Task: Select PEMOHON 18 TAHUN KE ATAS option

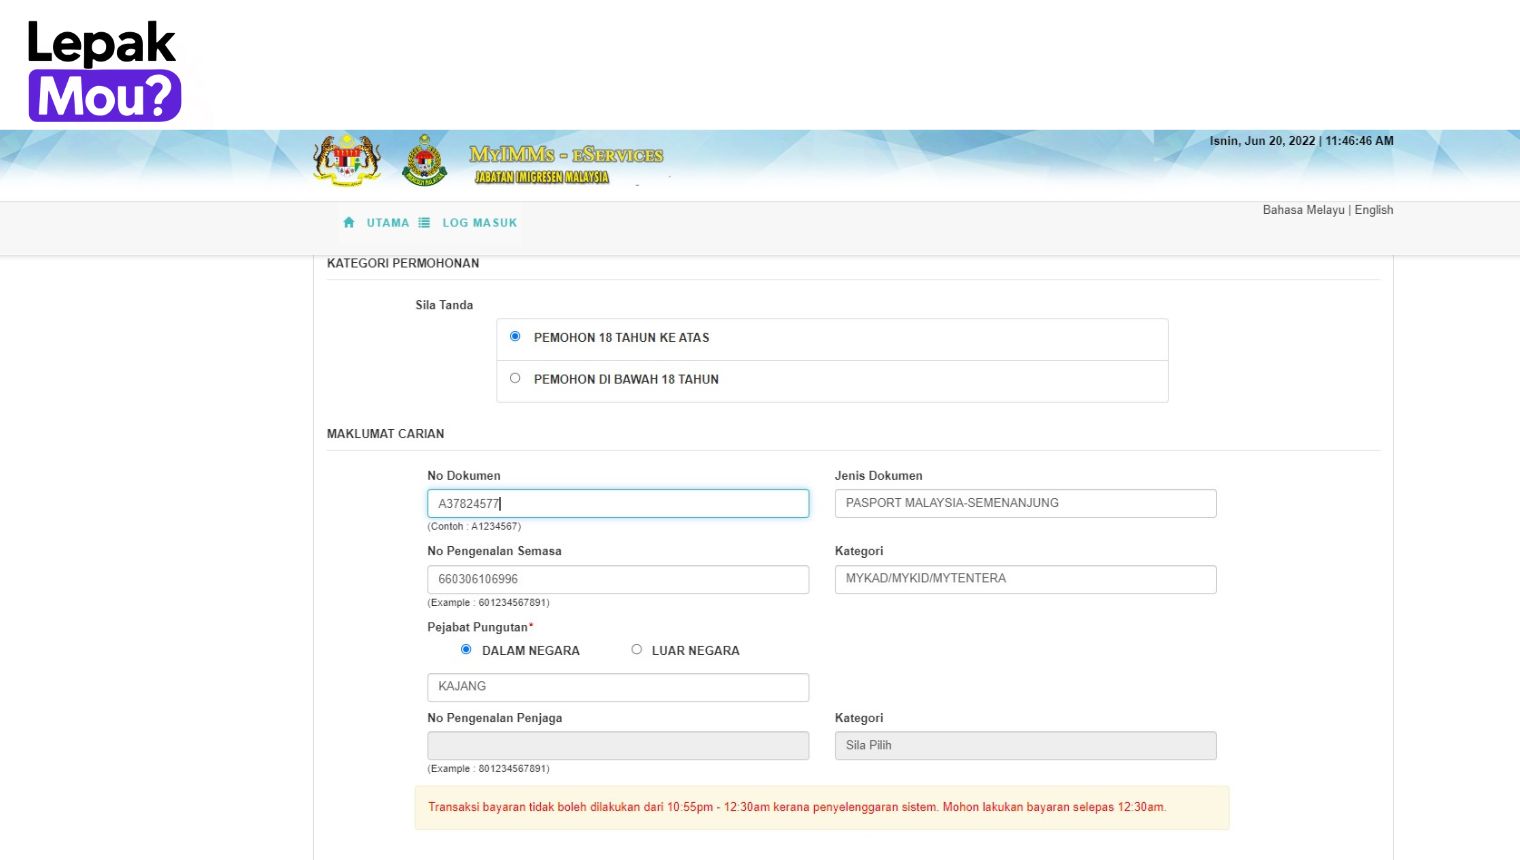Action: click(x=515, y=336)
